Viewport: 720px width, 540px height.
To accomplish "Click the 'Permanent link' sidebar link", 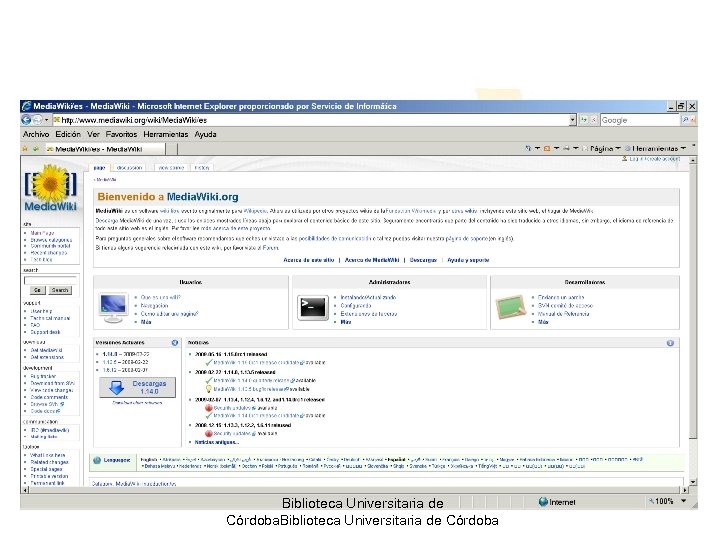I will coord(47,483).
